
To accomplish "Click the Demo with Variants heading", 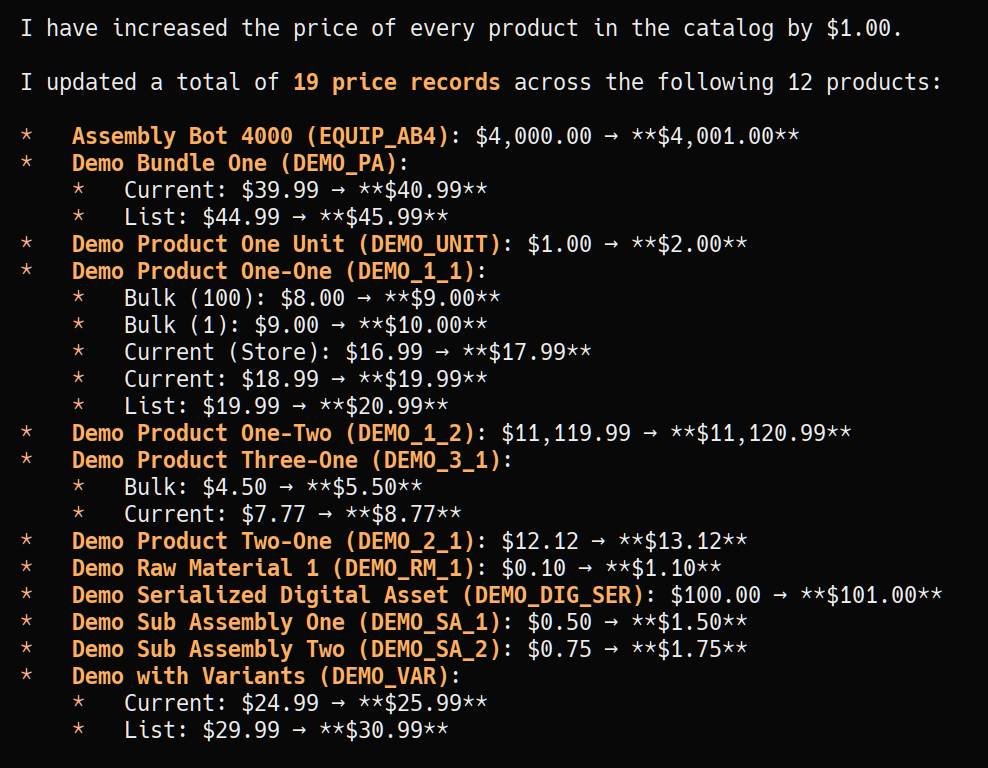I will click(x=188, y=676).
